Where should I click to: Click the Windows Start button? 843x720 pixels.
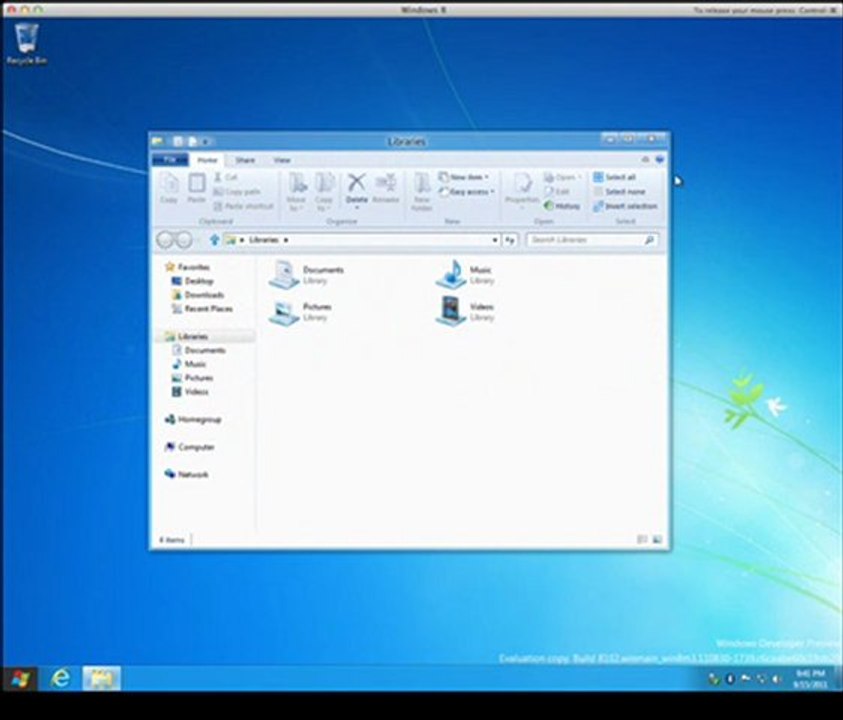click(x=20, y=679)
